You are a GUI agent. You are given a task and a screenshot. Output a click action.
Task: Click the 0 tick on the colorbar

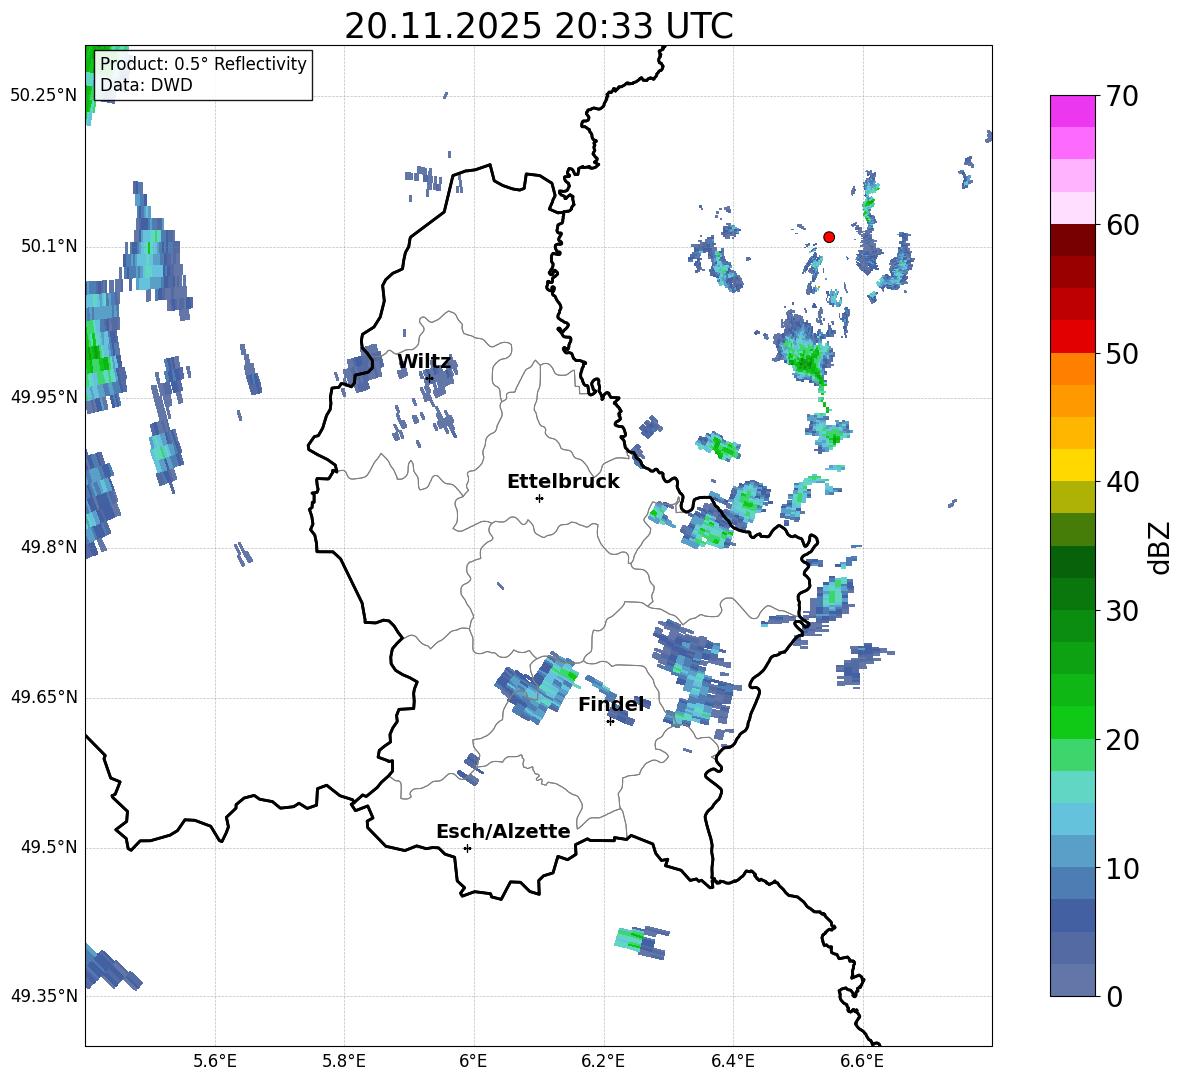click(1114, 996)
